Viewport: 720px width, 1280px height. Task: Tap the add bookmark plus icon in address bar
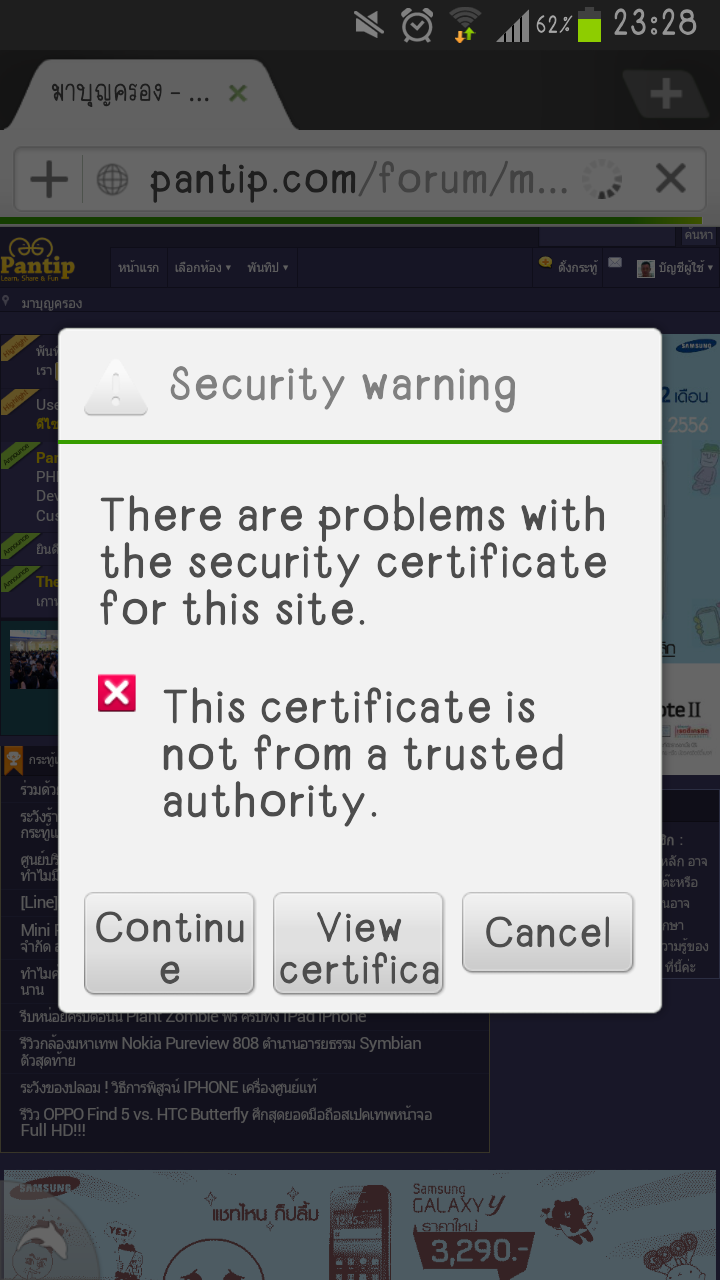[x=48, y=180]
